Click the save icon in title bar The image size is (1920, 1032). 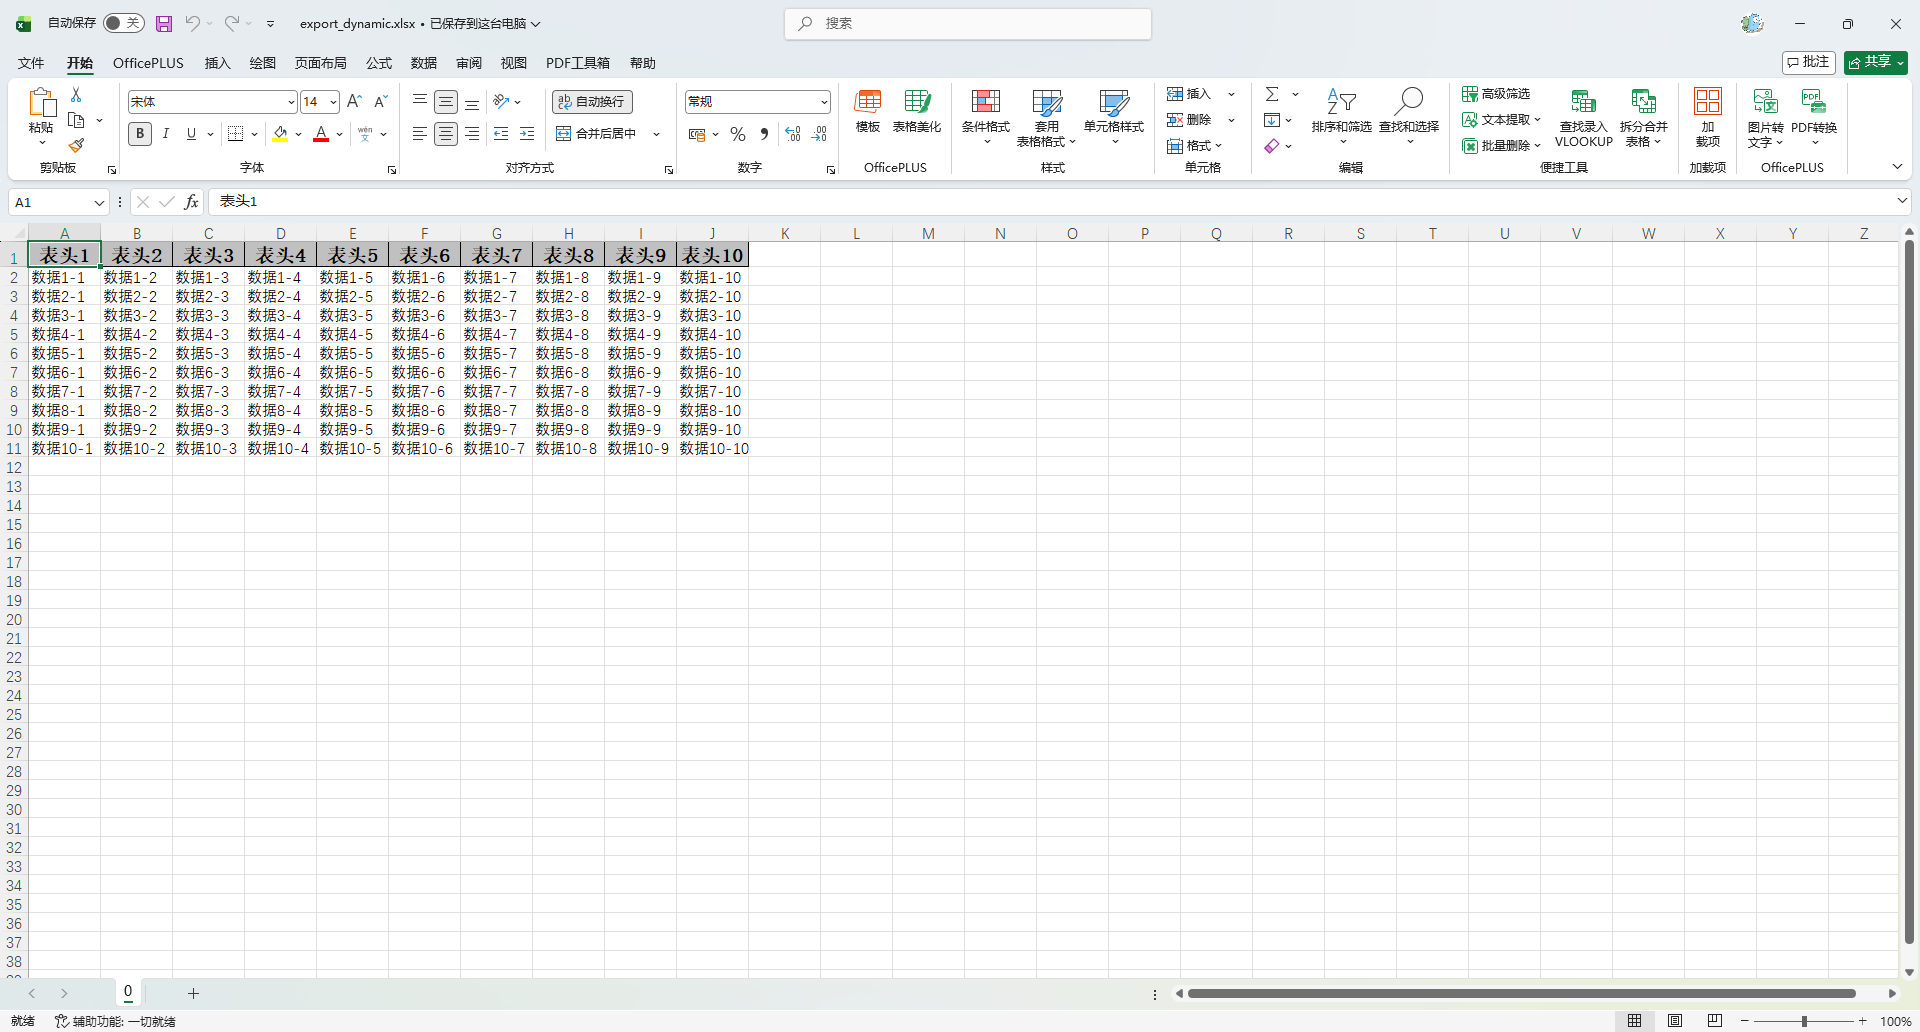click(x=164, y=23)
